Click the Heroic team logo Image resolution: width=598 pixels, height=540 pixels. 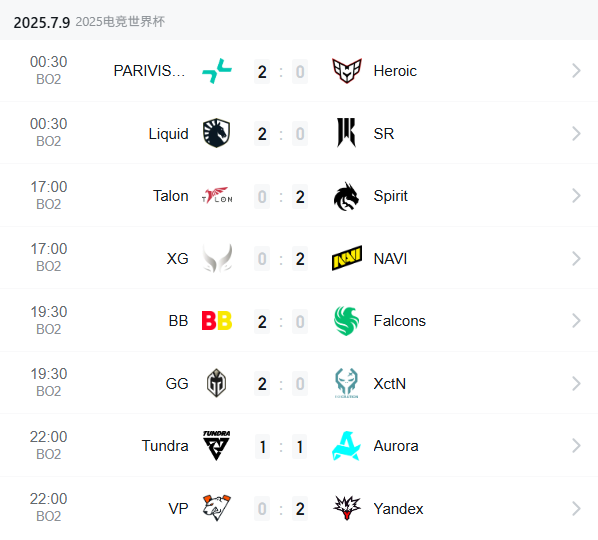click(346, 71)
